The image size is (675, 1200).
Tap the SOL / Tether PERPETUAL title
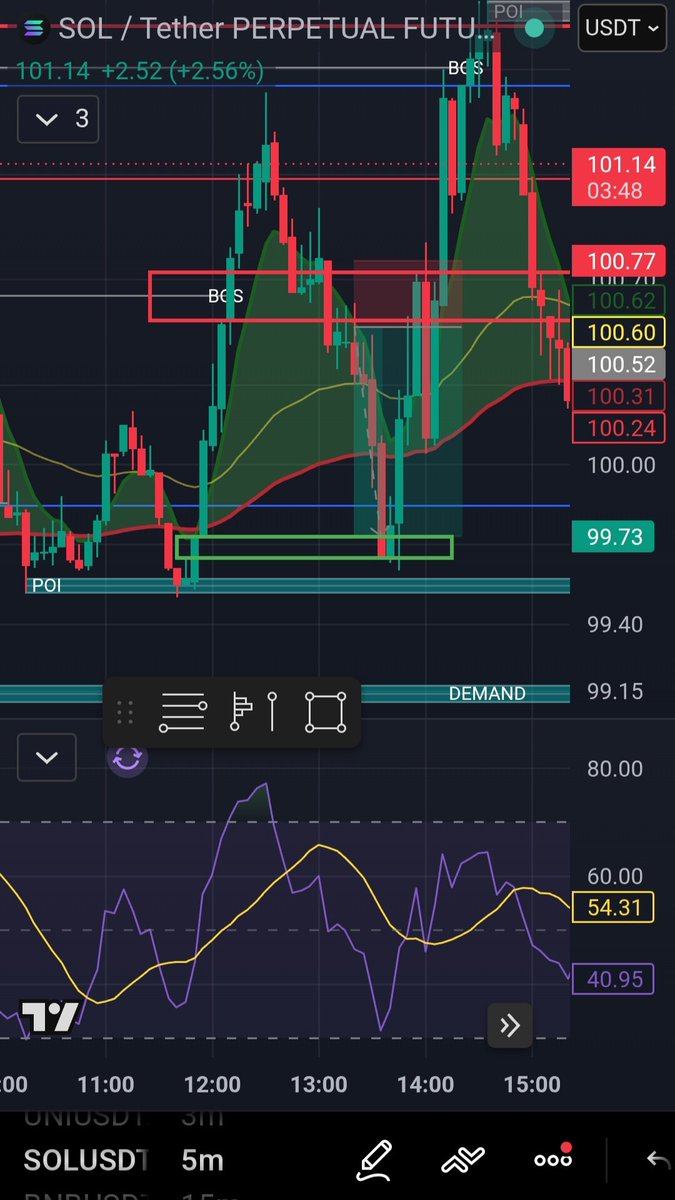(278, 28)
